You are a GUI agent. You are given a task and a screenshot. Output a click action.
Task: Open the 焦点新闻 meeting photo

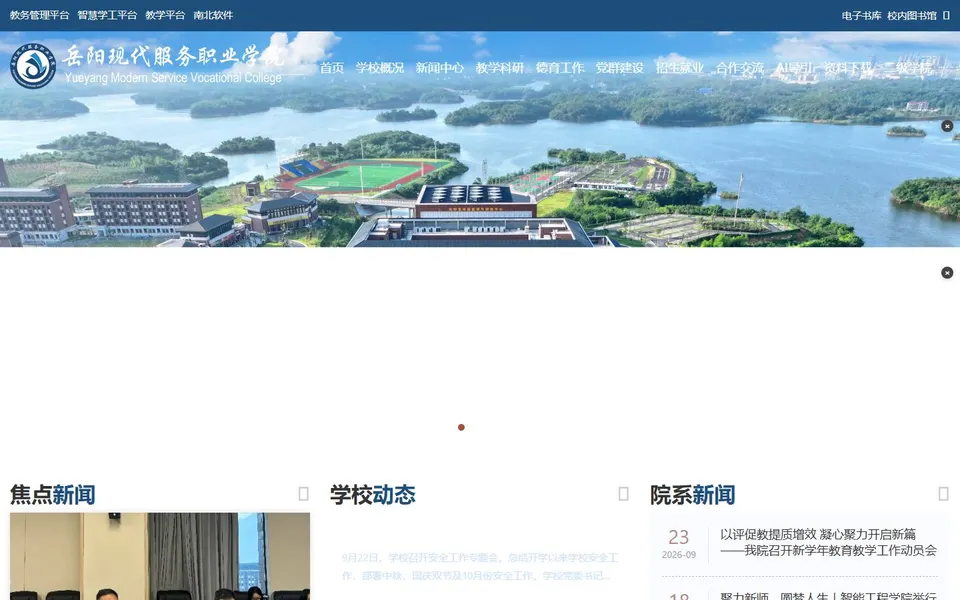(160, 556)
